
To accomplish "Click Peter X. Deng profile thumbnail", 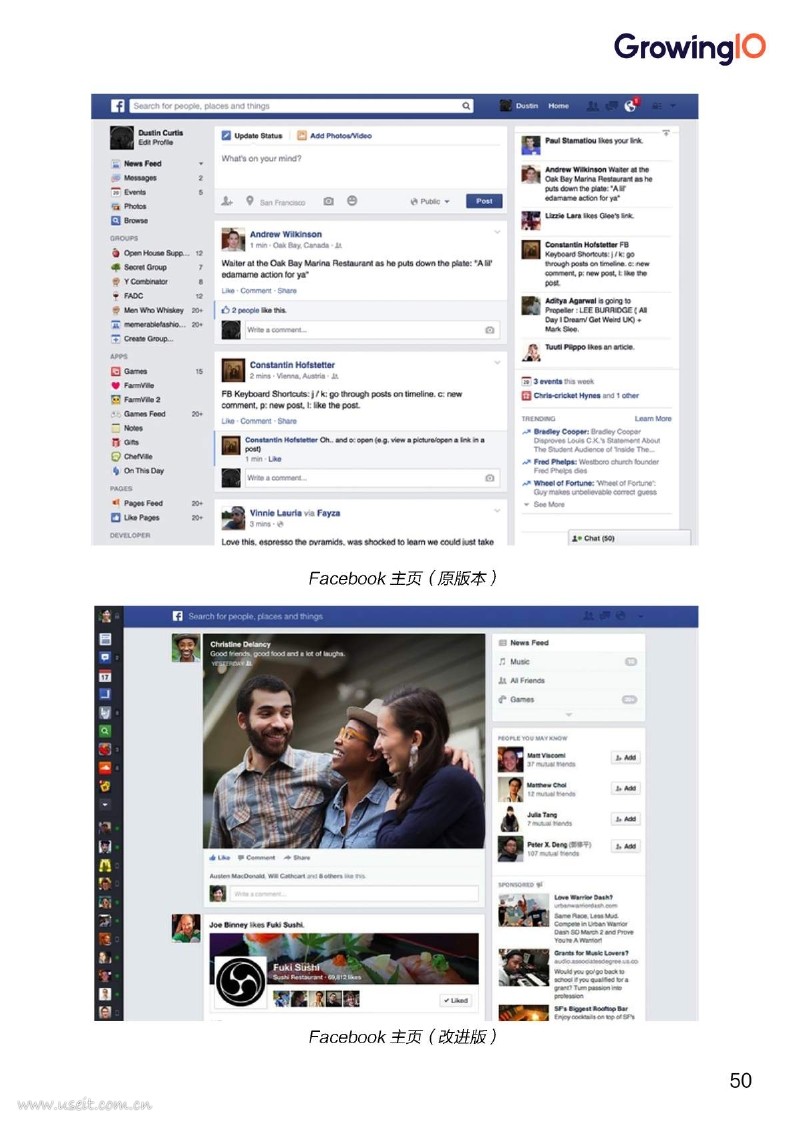I will [x=510, y=849].
